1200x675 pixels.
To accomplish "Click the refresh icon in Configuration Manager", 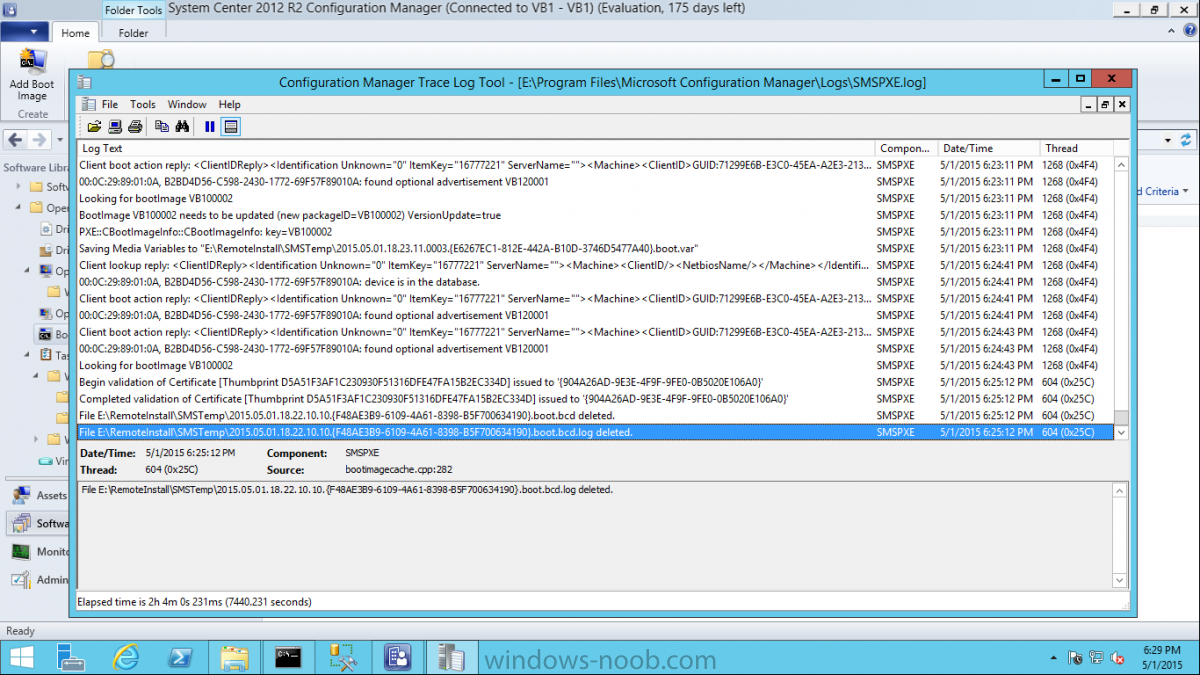I will 1186,139.
